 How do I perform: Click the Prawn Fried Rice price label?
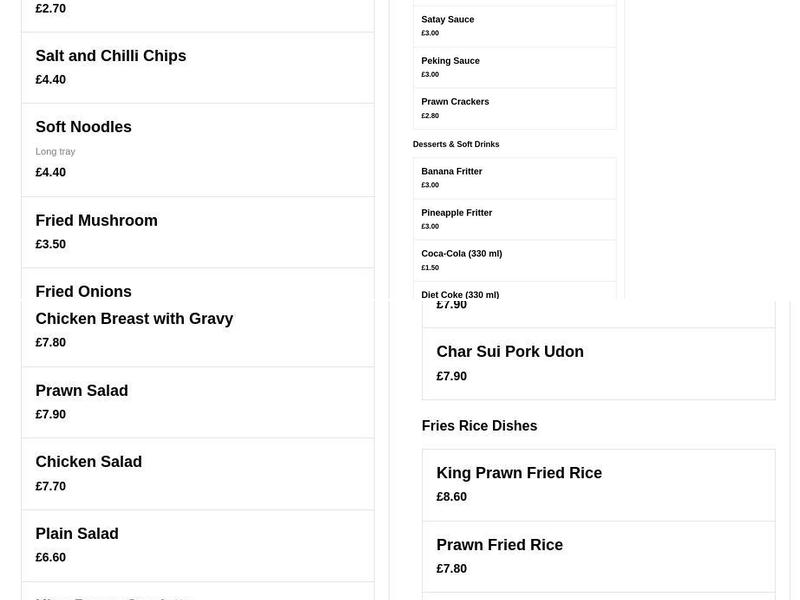(x=451, y=567)
